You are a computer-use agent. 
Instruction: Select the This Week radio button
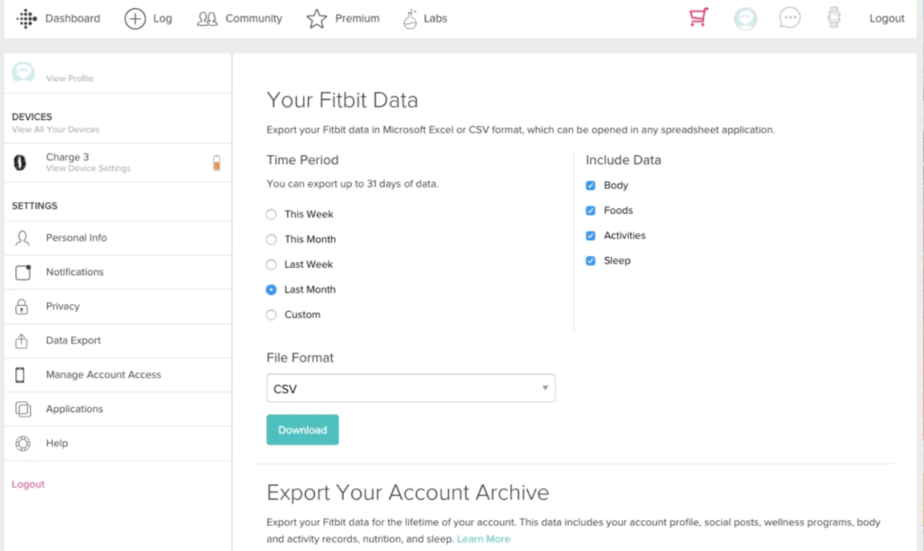tap(271, 214)
